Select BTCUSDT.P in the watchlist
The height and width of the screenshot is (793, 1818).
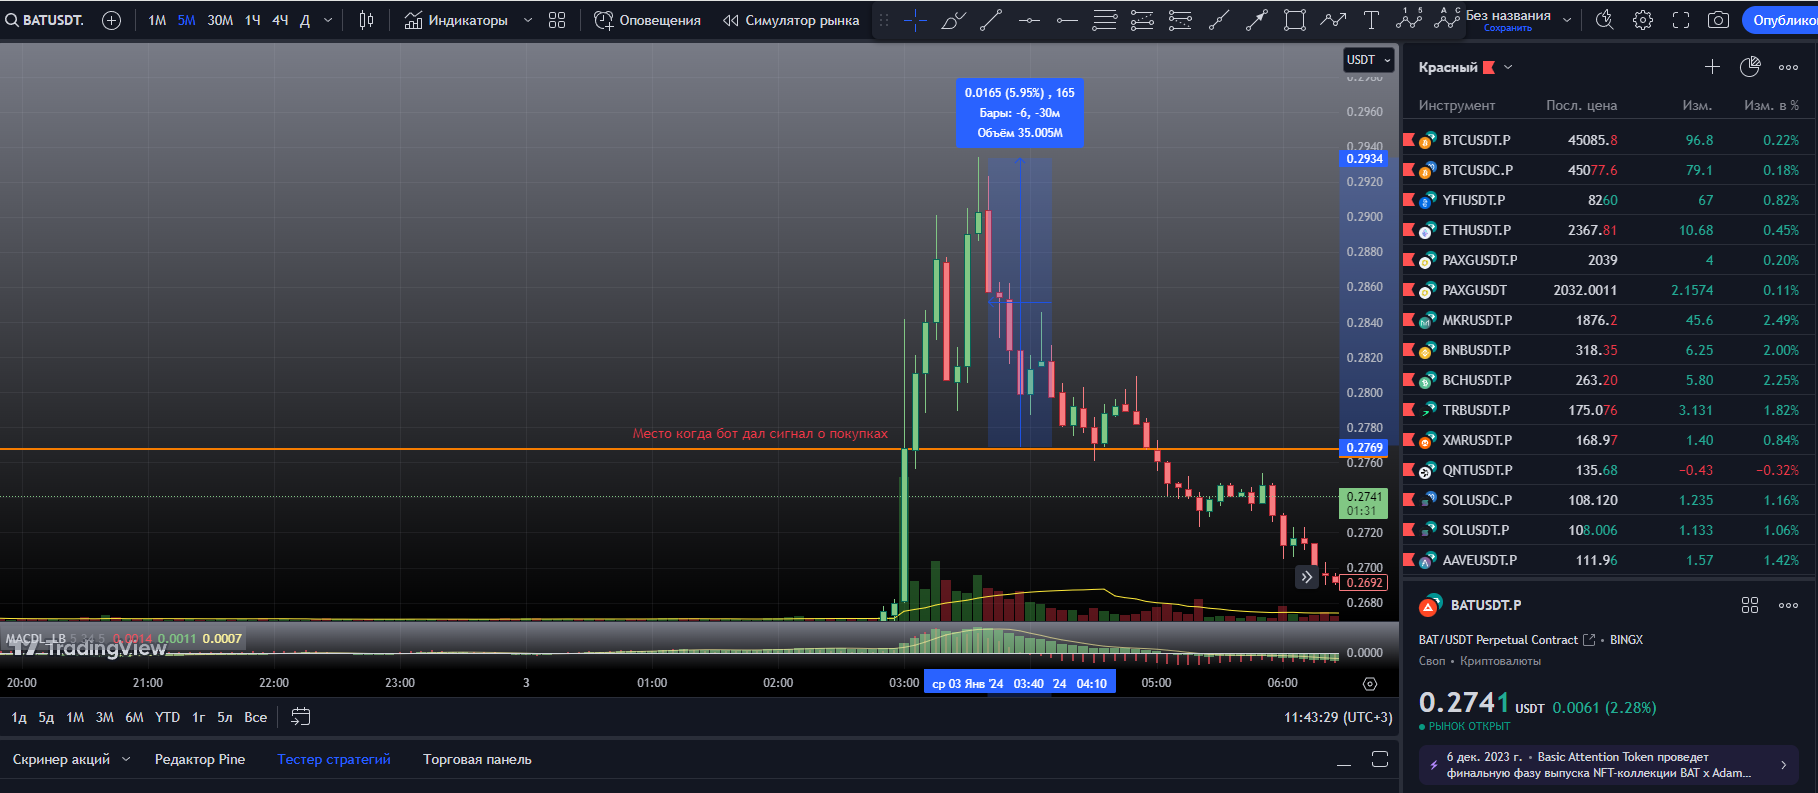[1610, 140]
